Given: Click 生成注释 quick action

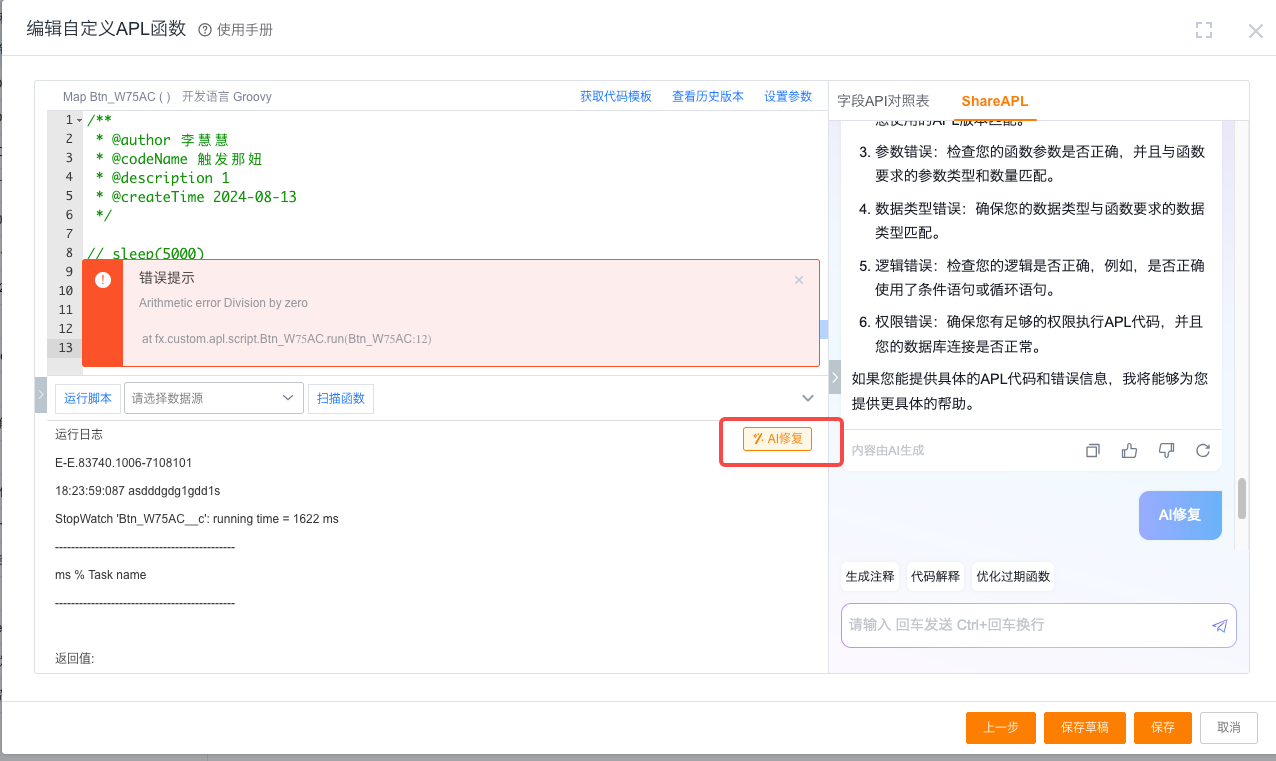Looking at the screenshot, I should (x=870, y=577).
